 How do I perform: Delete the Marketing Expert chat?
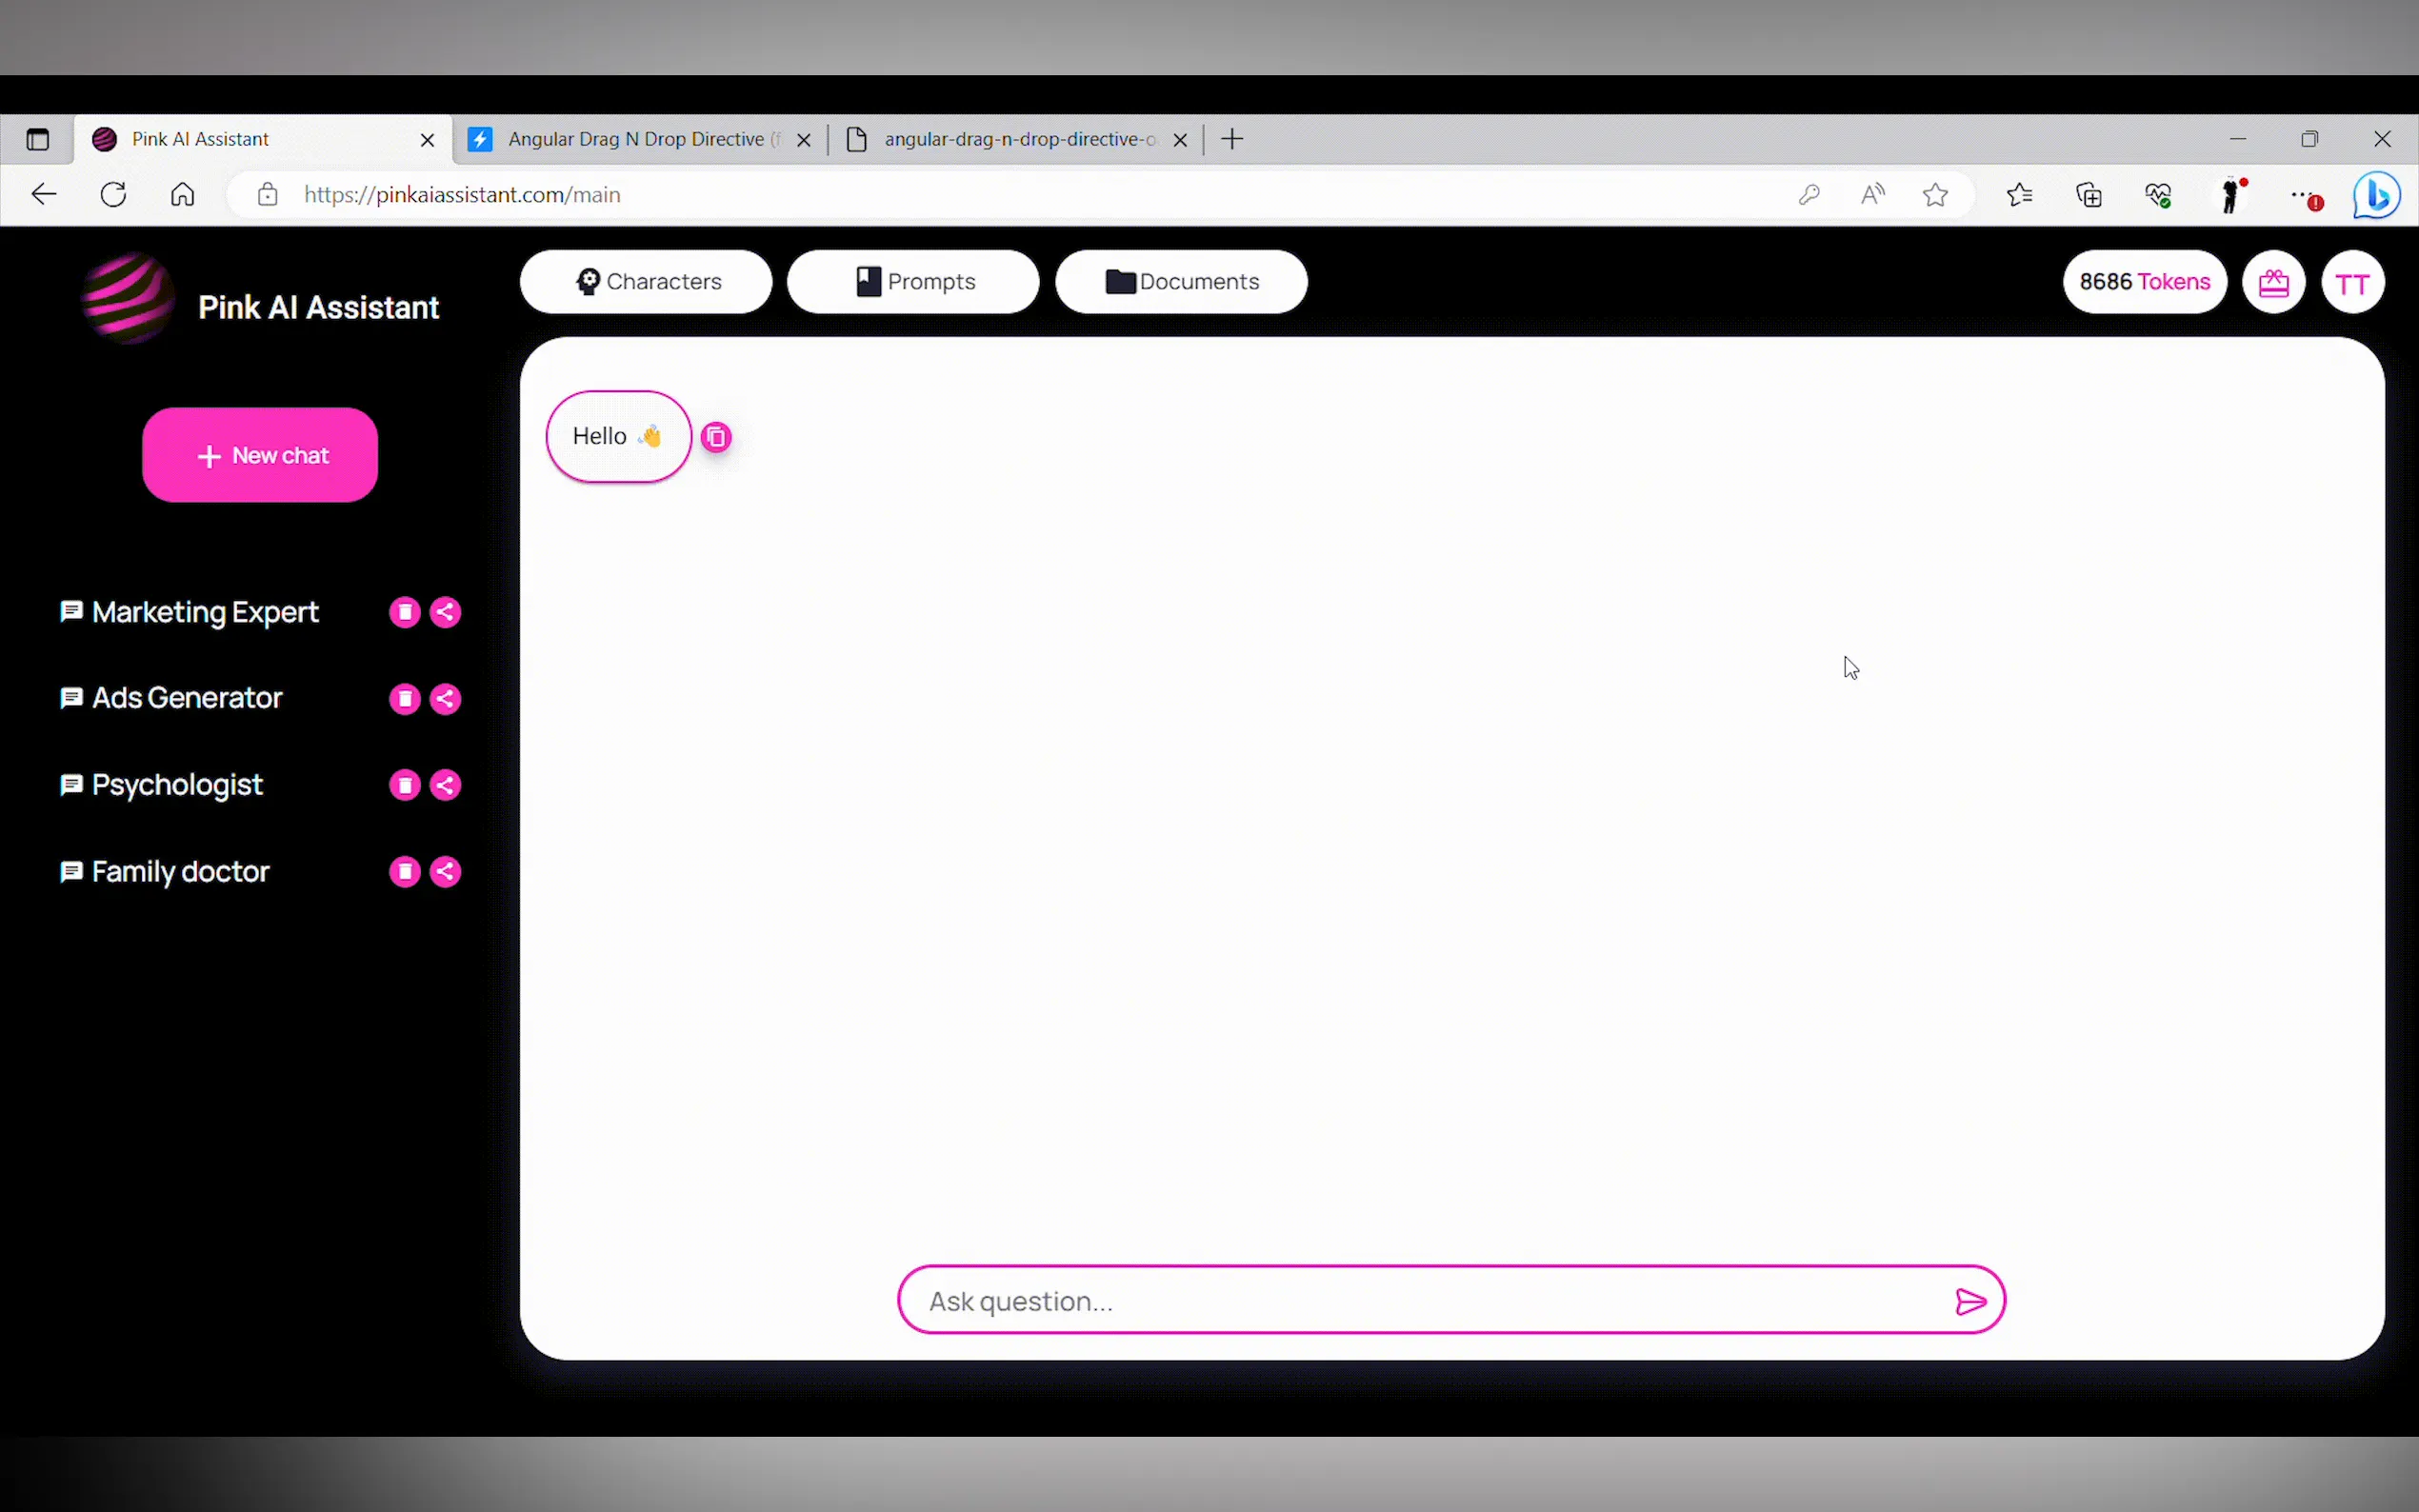[x=404, y=612]
